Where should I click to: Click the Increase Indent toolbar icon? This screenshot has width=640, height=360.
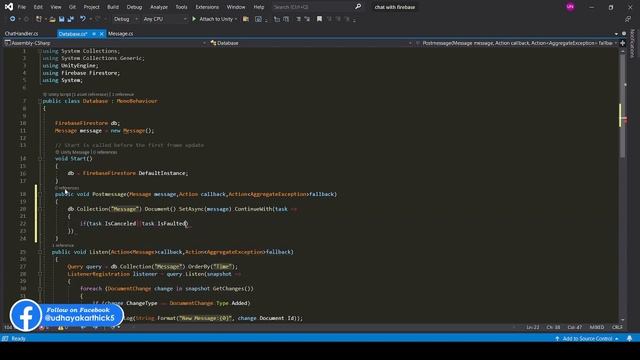(307, 19)
